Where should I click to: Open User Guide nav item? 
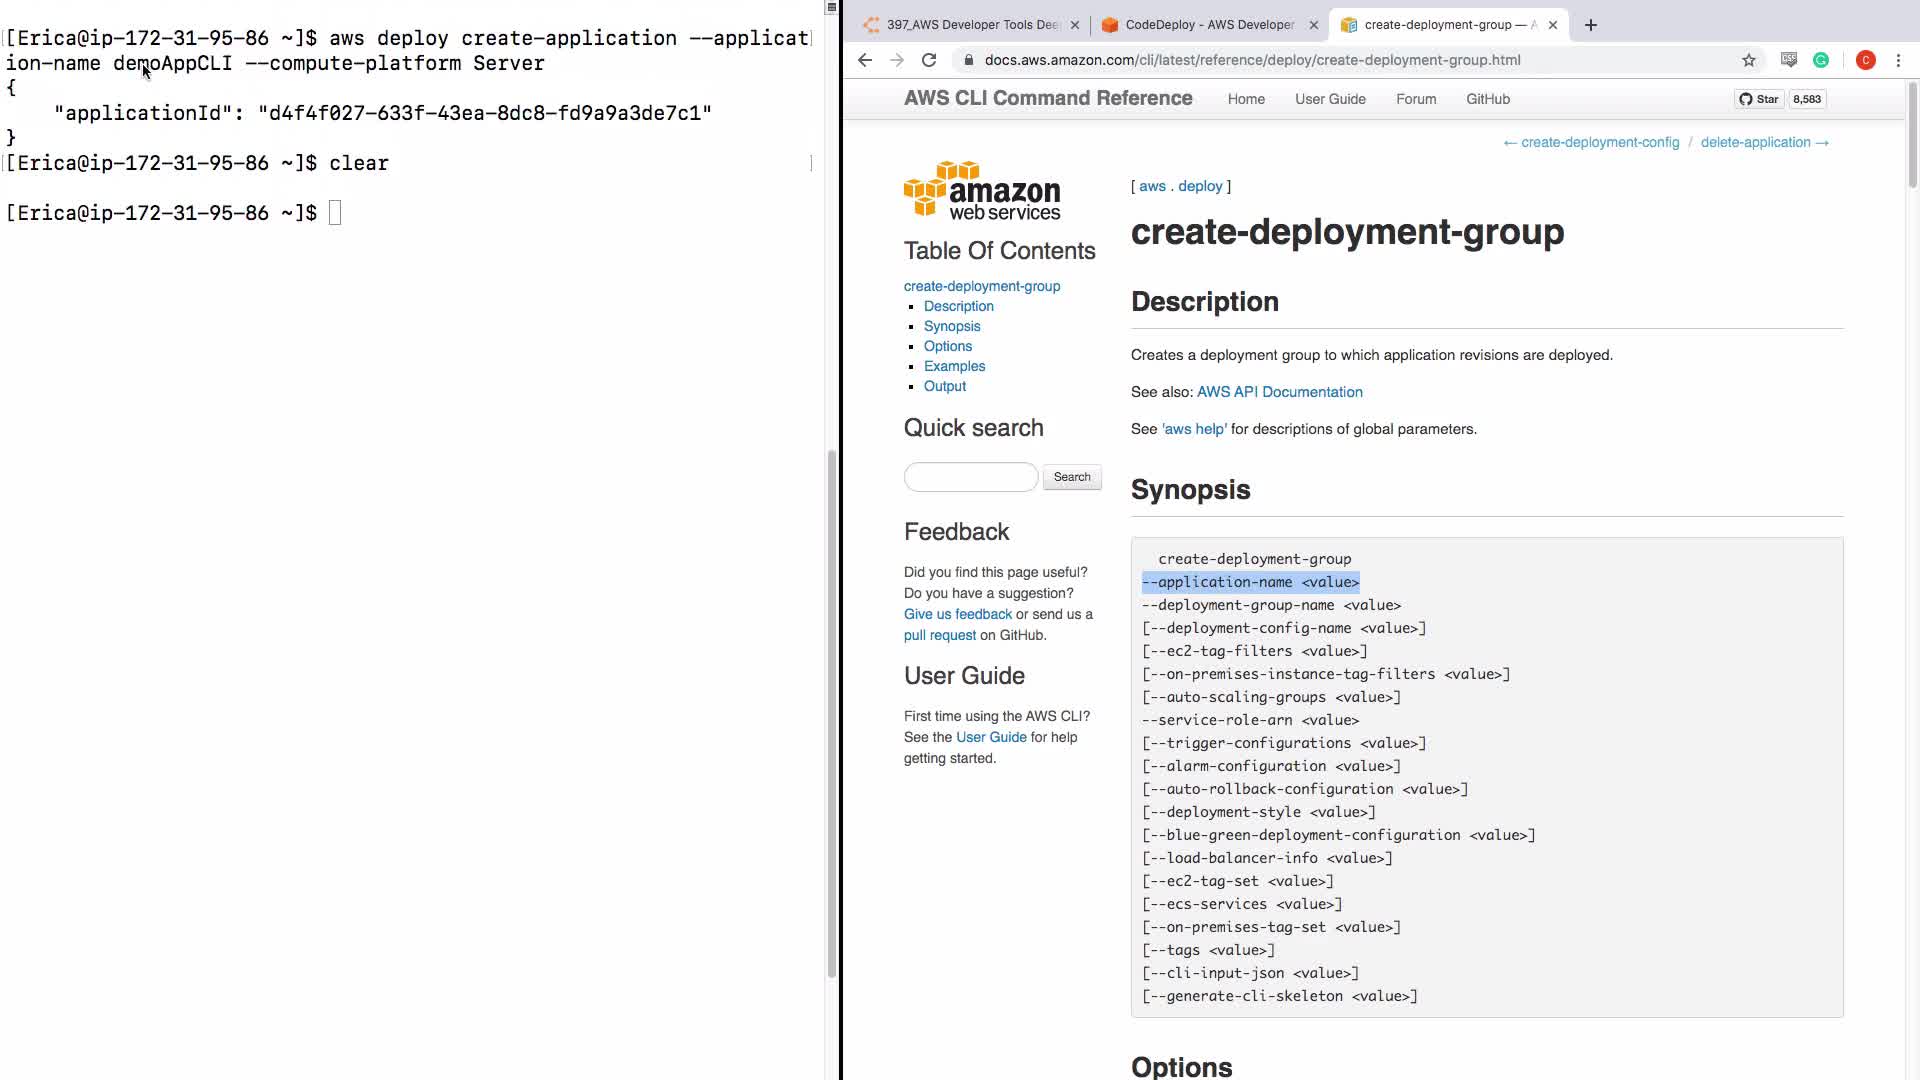click(x=1330, y=99)
